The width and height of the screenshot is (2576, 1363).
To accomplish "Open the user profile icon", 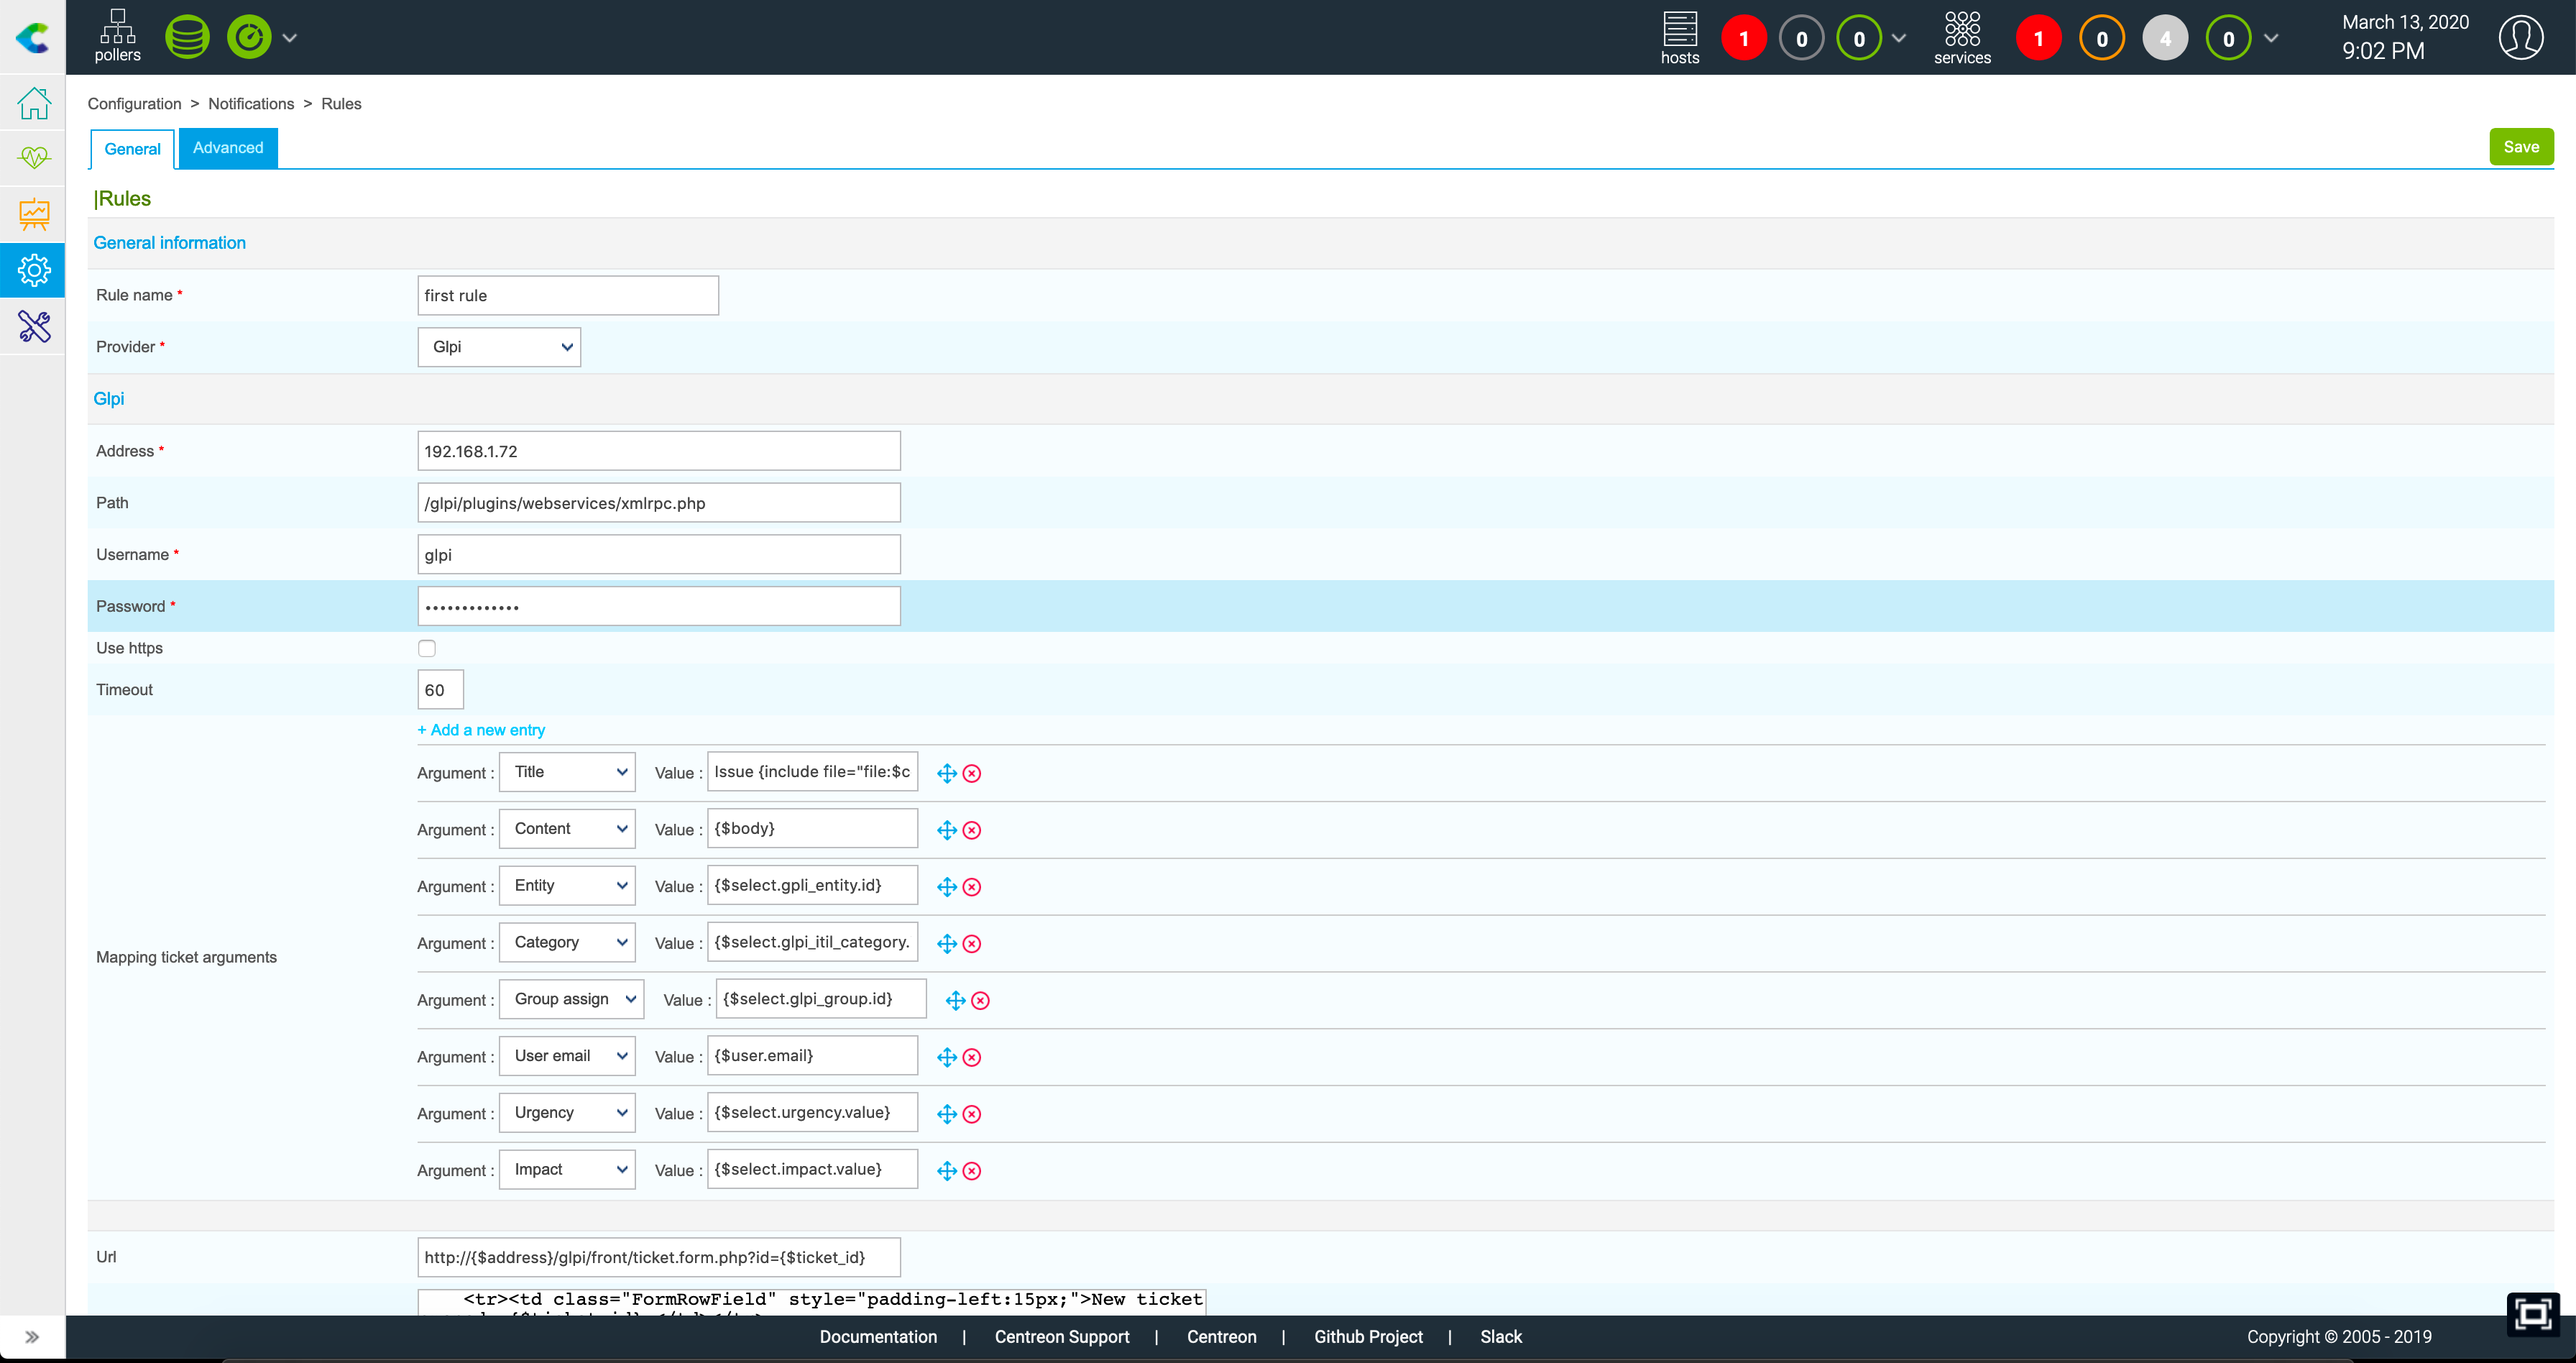I will (2521, 38).
